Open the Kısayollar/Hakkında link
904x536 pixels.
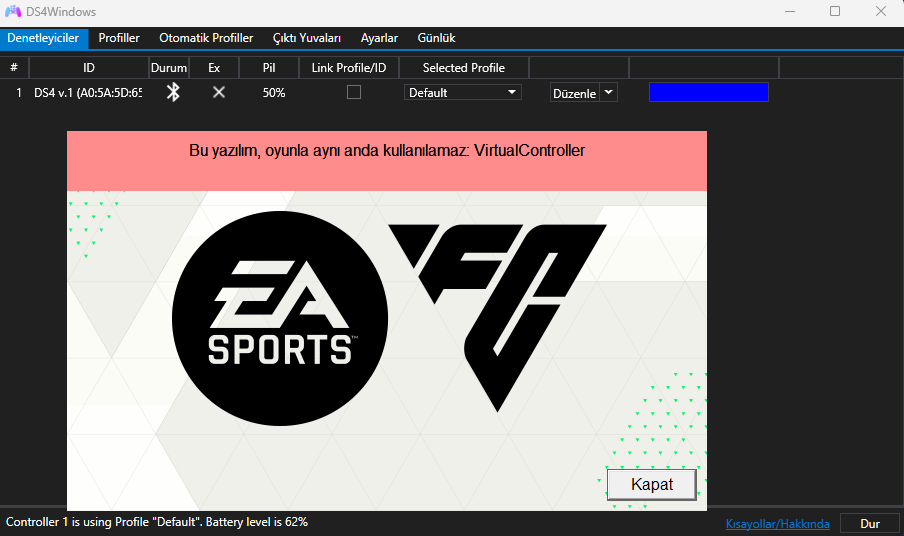777,524
